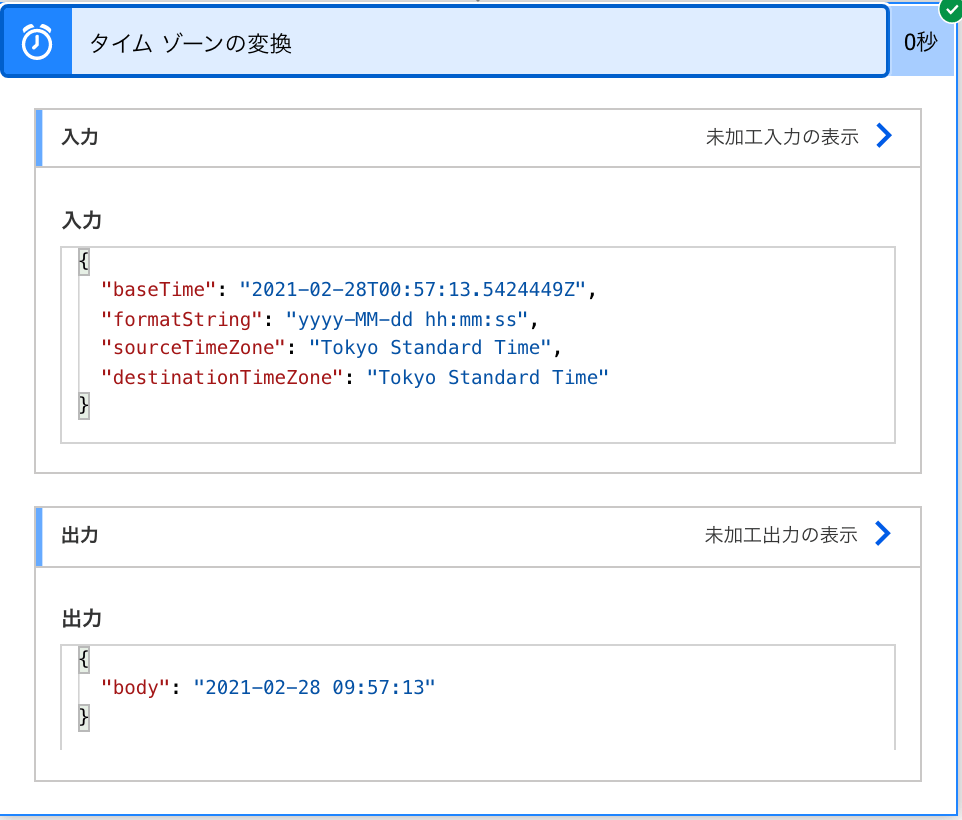Click inside the input JSON code box

coord(478,340)
